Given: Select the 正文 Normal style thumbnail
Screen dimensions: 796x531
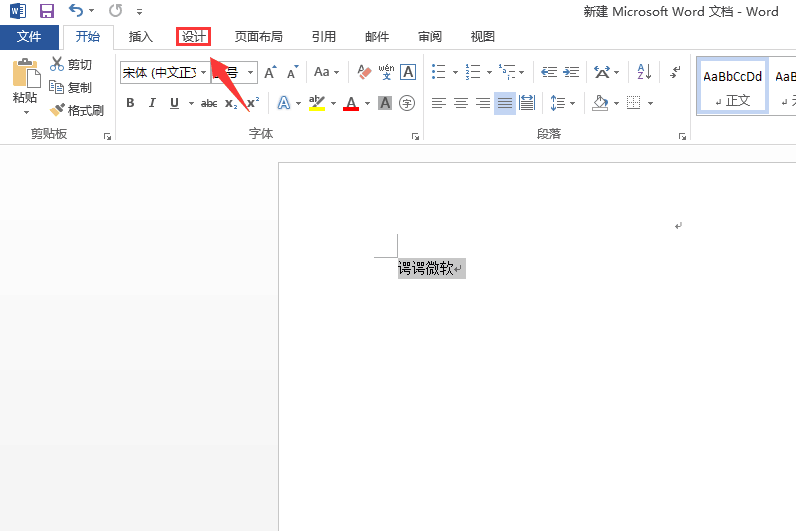Looking at the screenshot, I should pos(732,86).
